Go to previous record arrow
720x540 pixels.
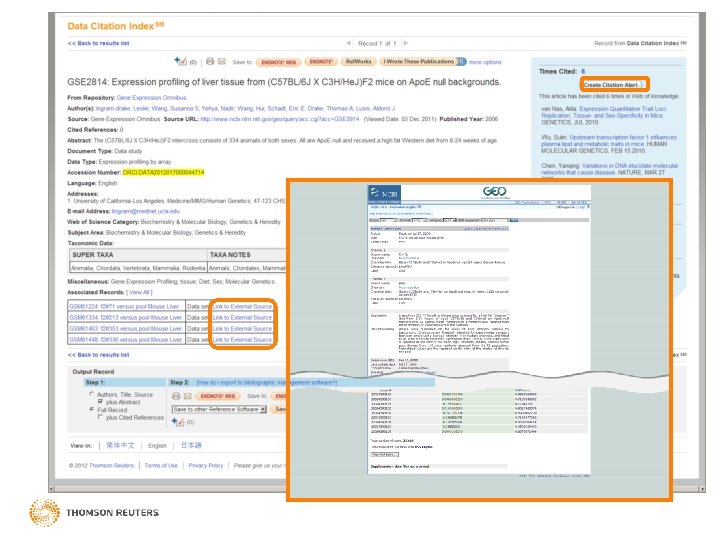349,43
